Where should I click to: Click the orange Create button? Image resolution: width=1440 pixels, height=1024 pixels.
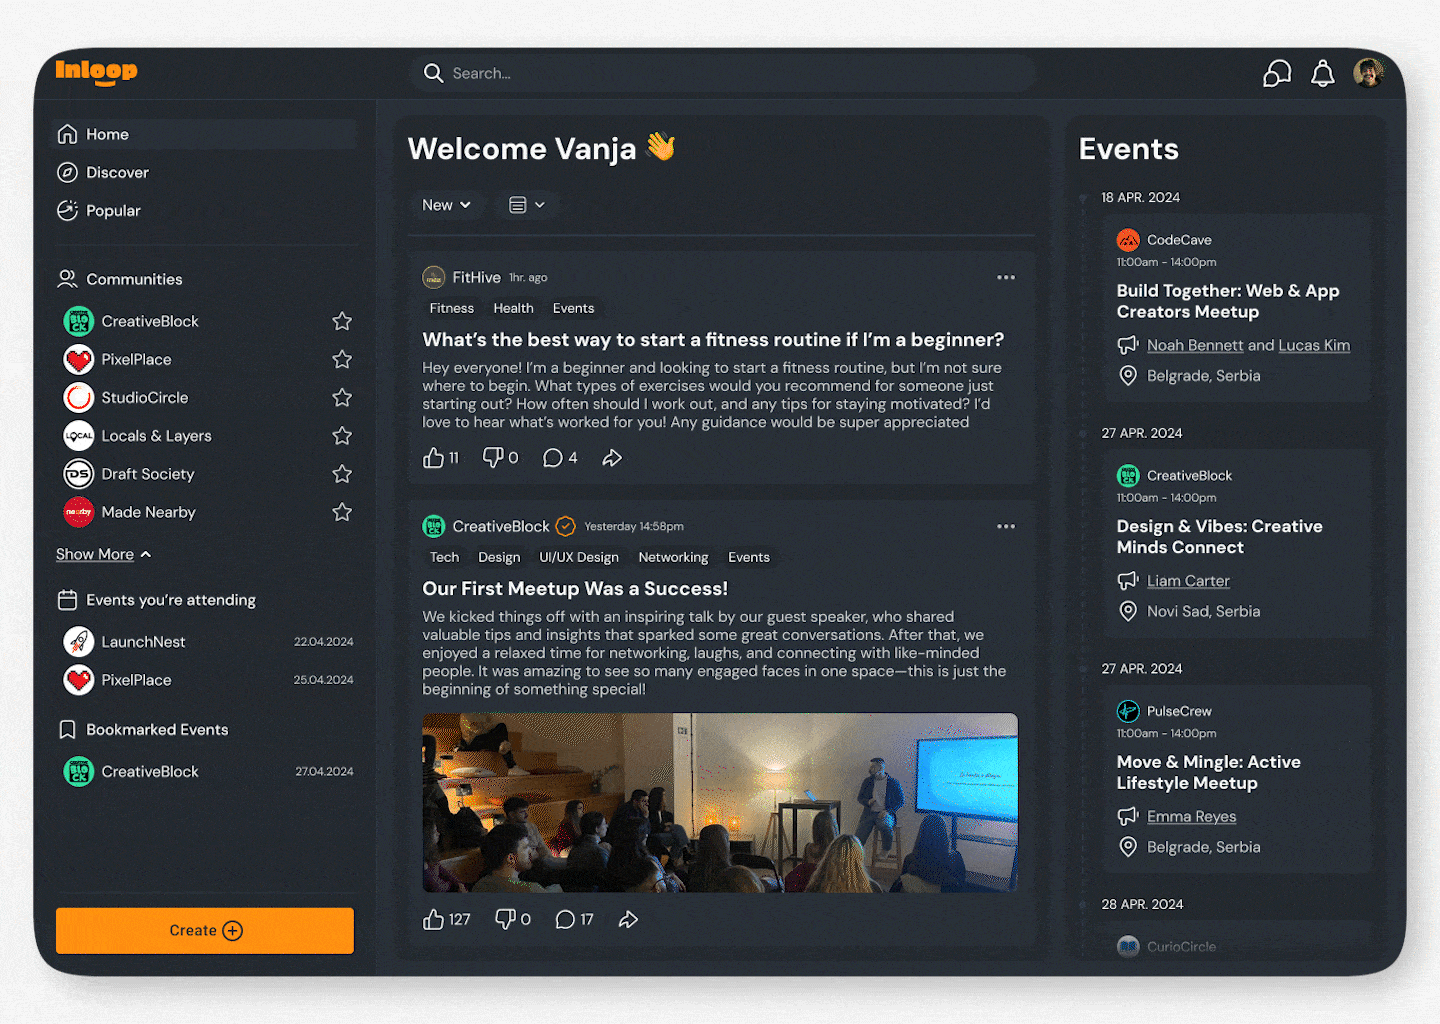205,931
